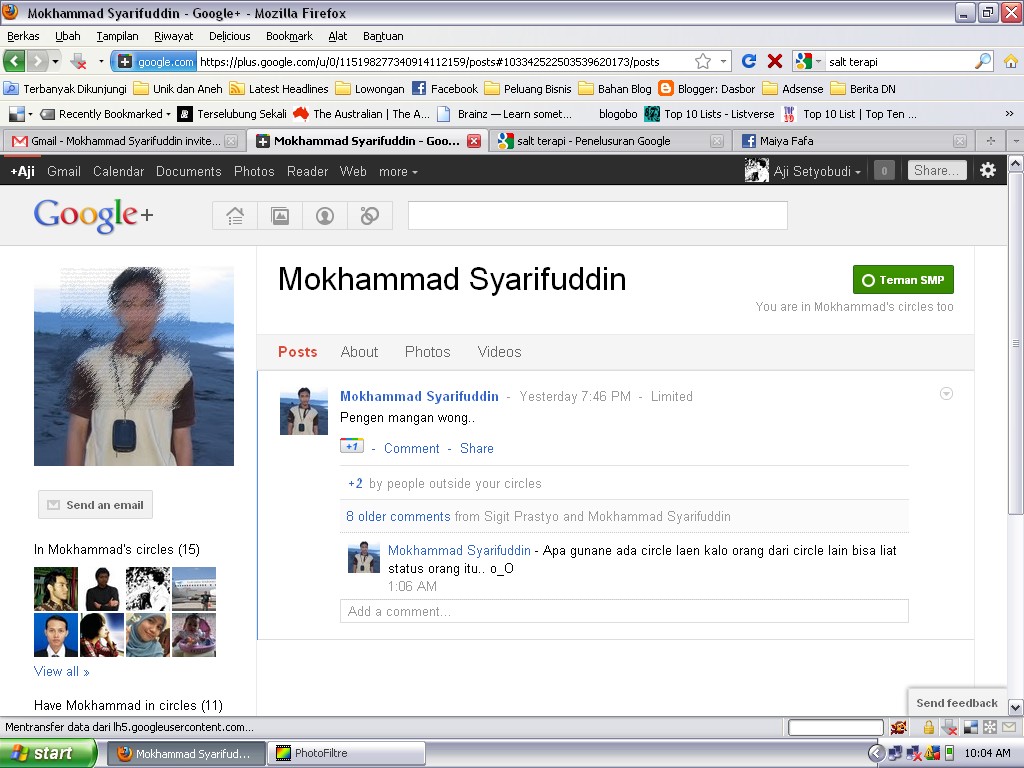The image size is (1024, 768).
Task: Open Facebook bookmark in bookmarks bar
Action: (445, 89)
